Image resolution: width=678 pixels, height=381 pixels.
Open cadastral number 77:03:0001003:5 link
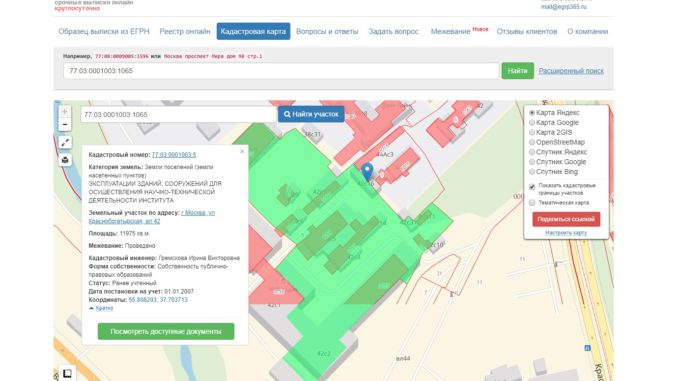(x=174, y=154)
